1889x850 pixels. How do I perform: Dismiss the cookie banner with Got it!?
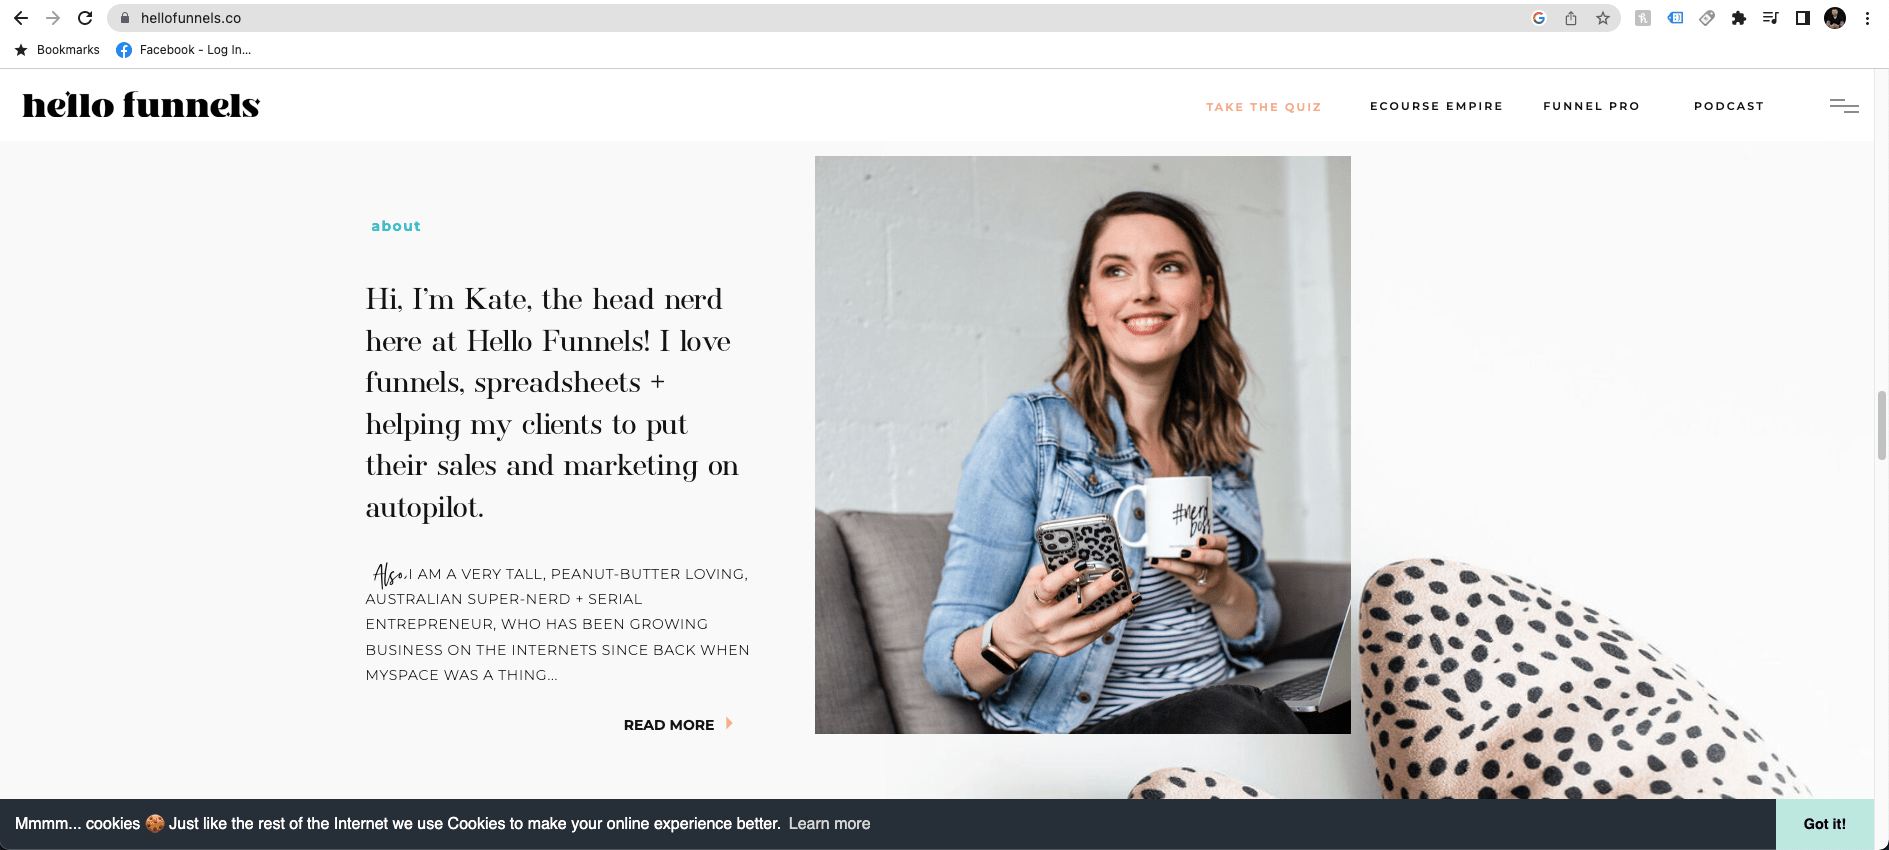[x=1824, y=824]
